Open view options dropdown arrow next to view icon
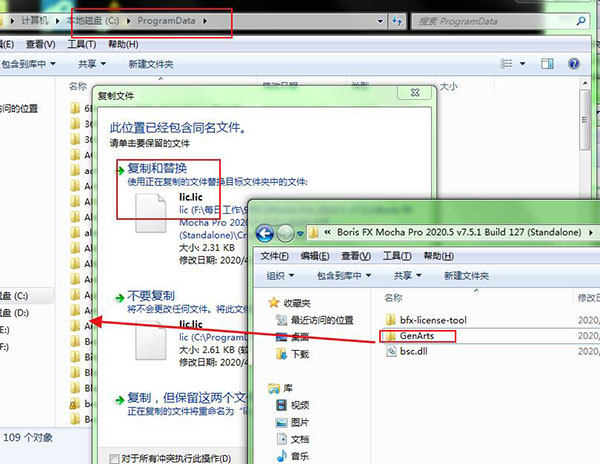 tap(523, 63)
